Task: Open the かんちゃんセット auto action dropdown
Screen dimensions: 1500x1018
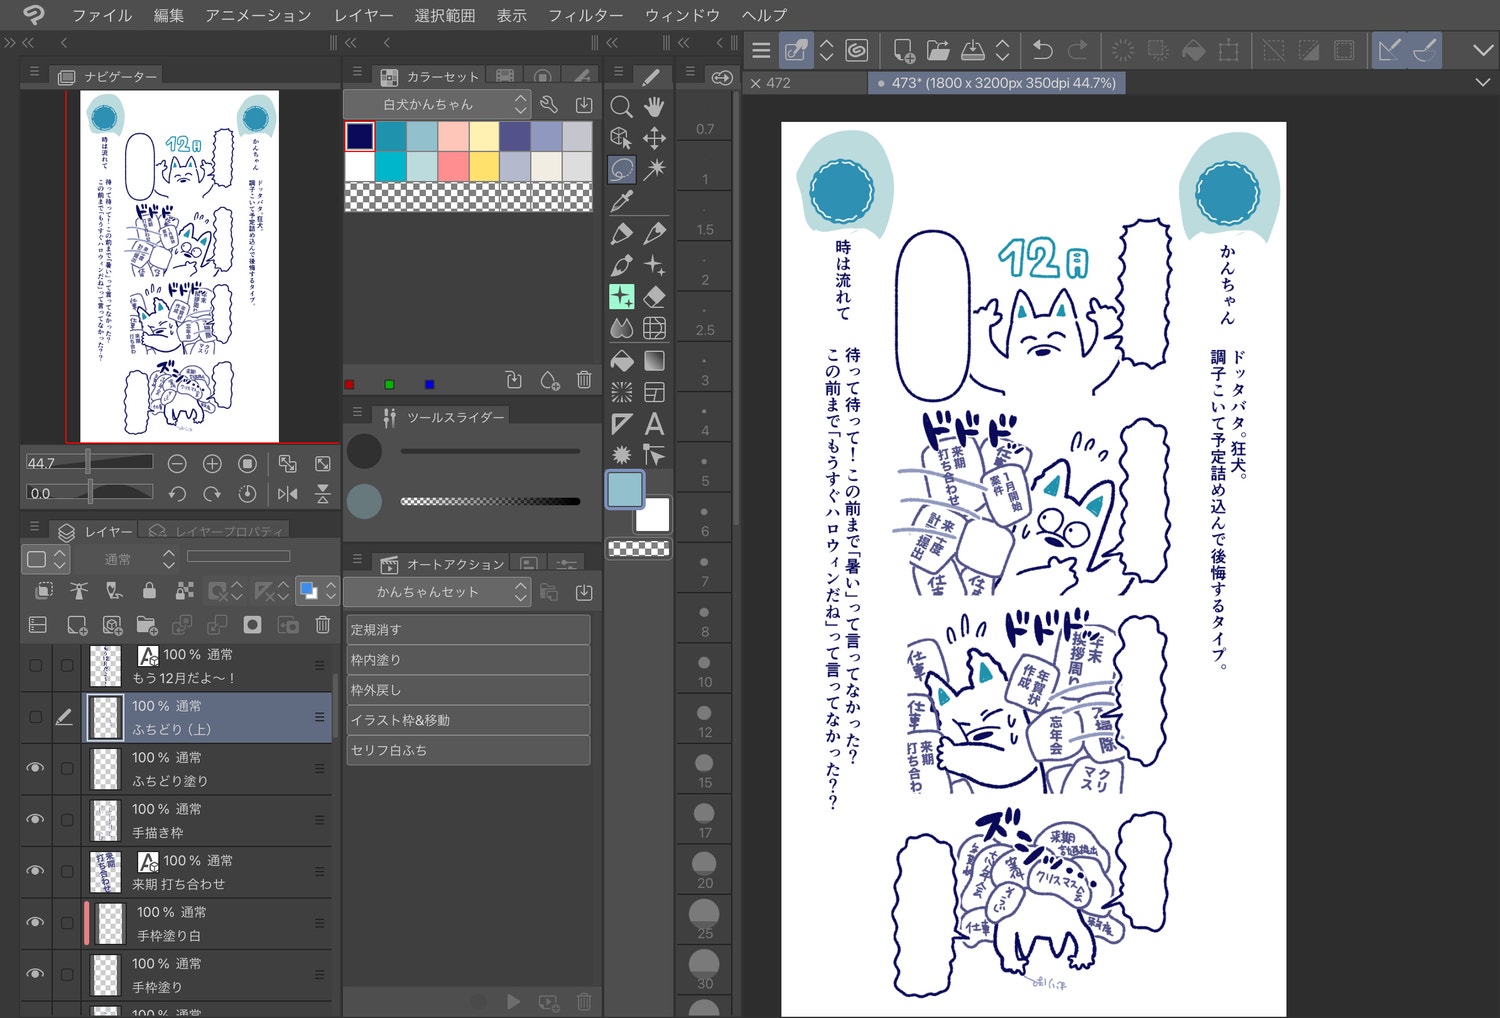Action: (437, 592)
